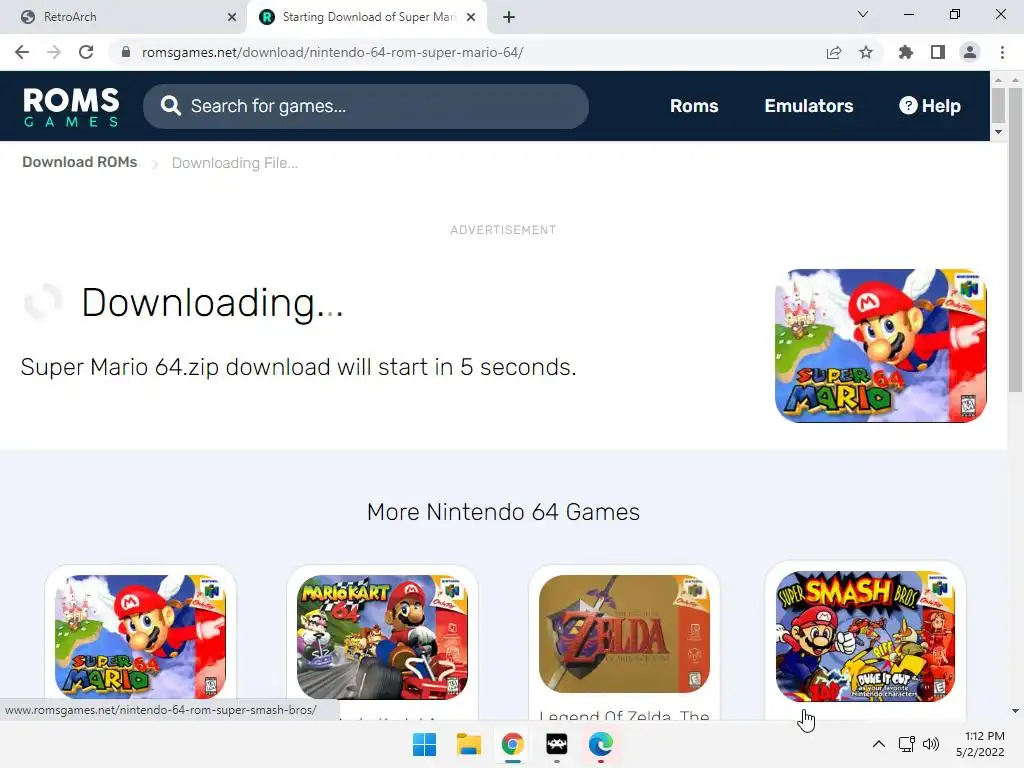Open the Roms menu
Screen dimensions: 1024x768
tap(694, 106)
